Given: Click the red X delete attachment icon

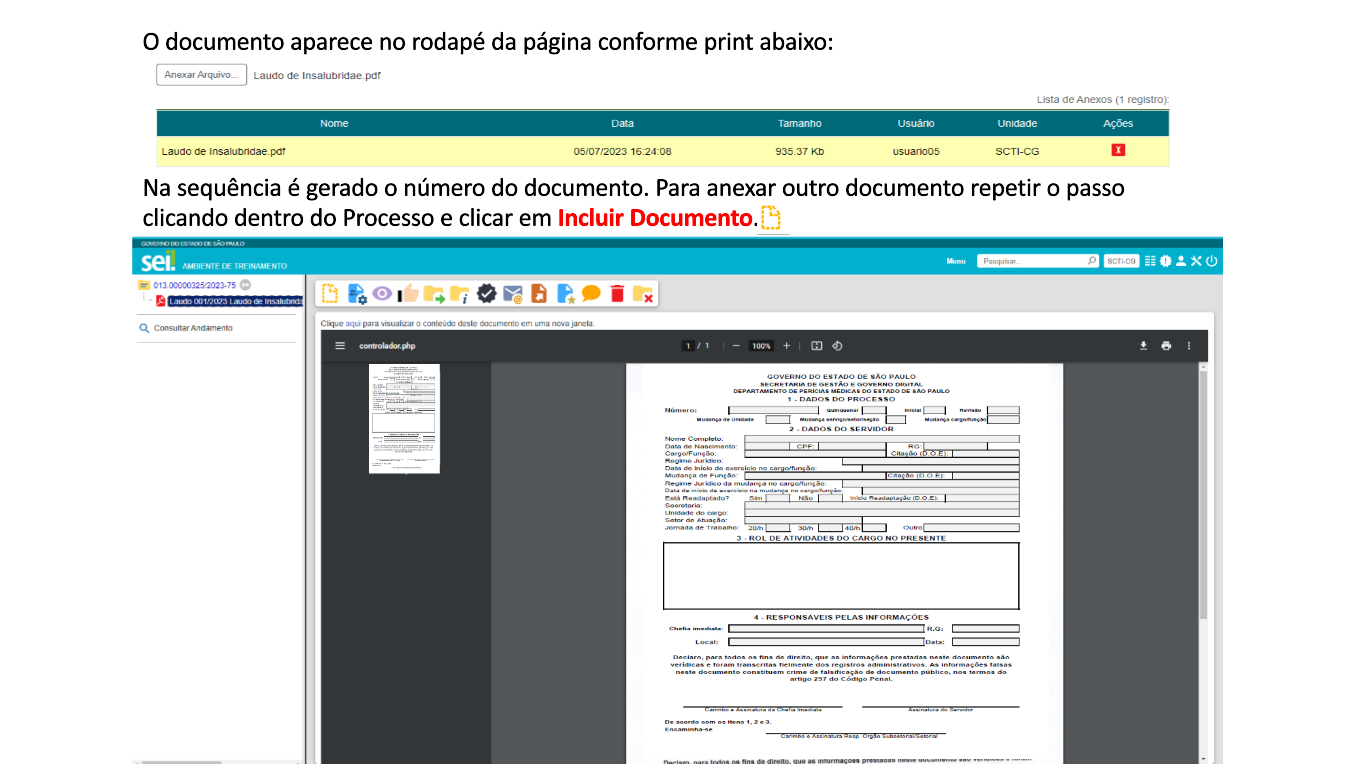Looking at the screenshot, I should click(1118, 150).
